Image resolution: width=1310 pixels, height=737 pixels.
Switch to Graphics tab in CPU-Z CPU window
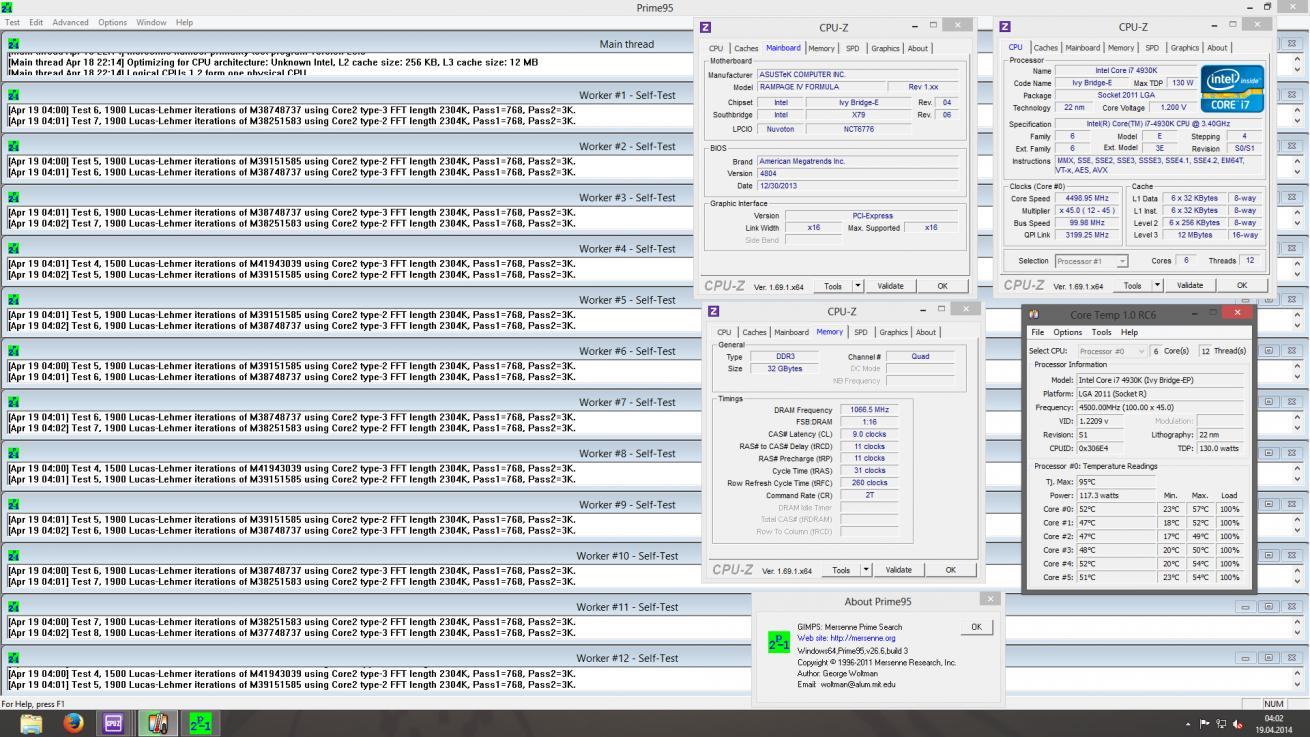pyautogui.click(x=1184, y=48)
